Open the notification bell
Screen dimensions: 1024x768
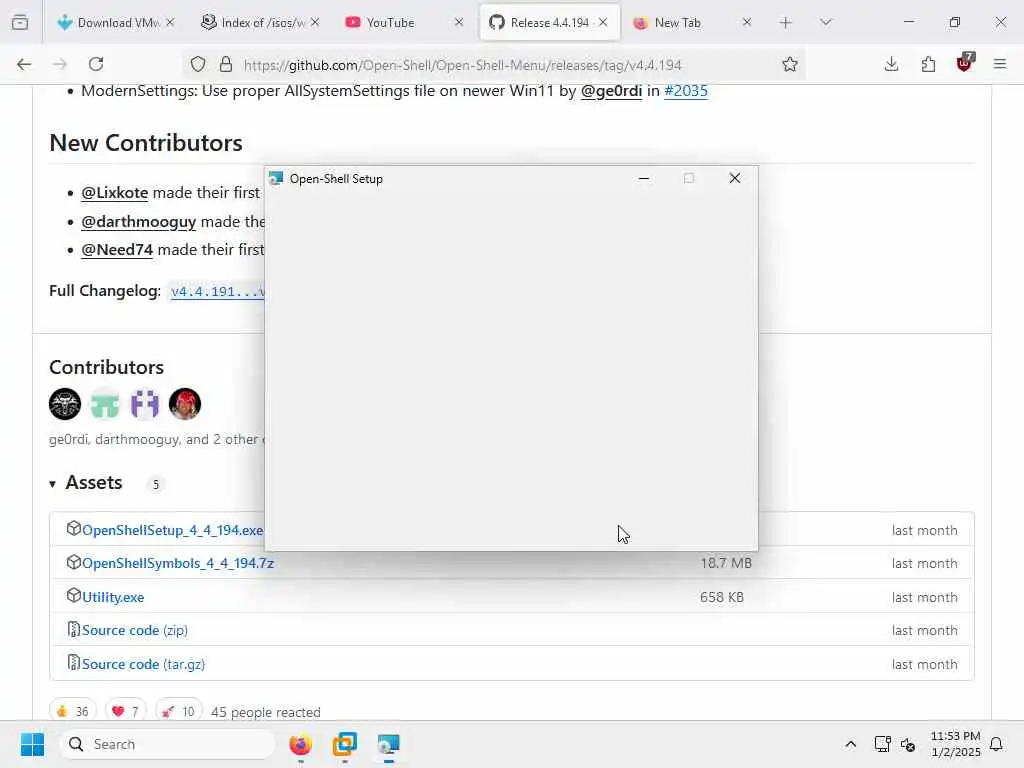(997, 744)
